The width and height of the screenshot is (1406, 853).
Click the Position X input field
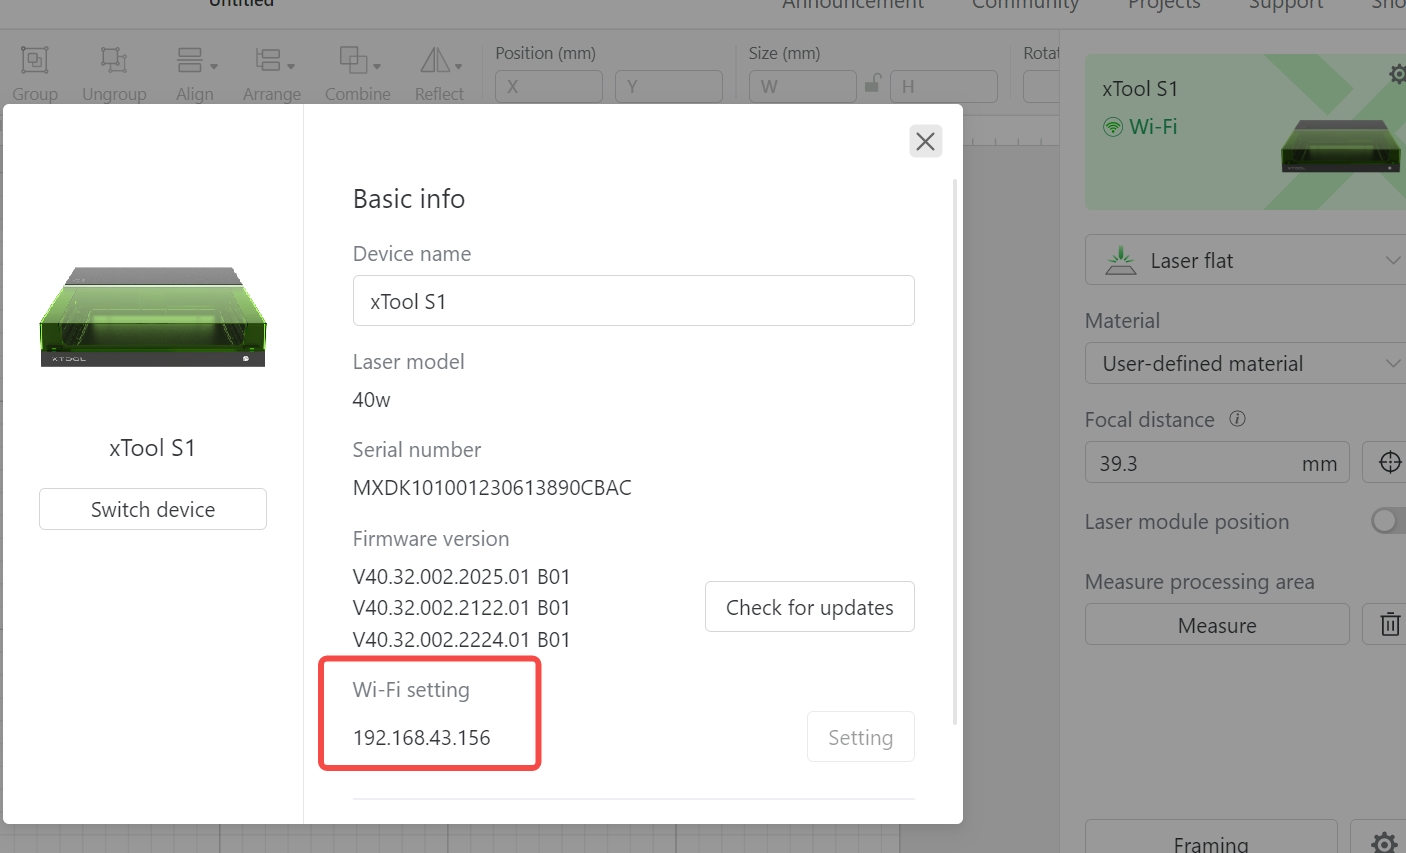click(549, 86)
